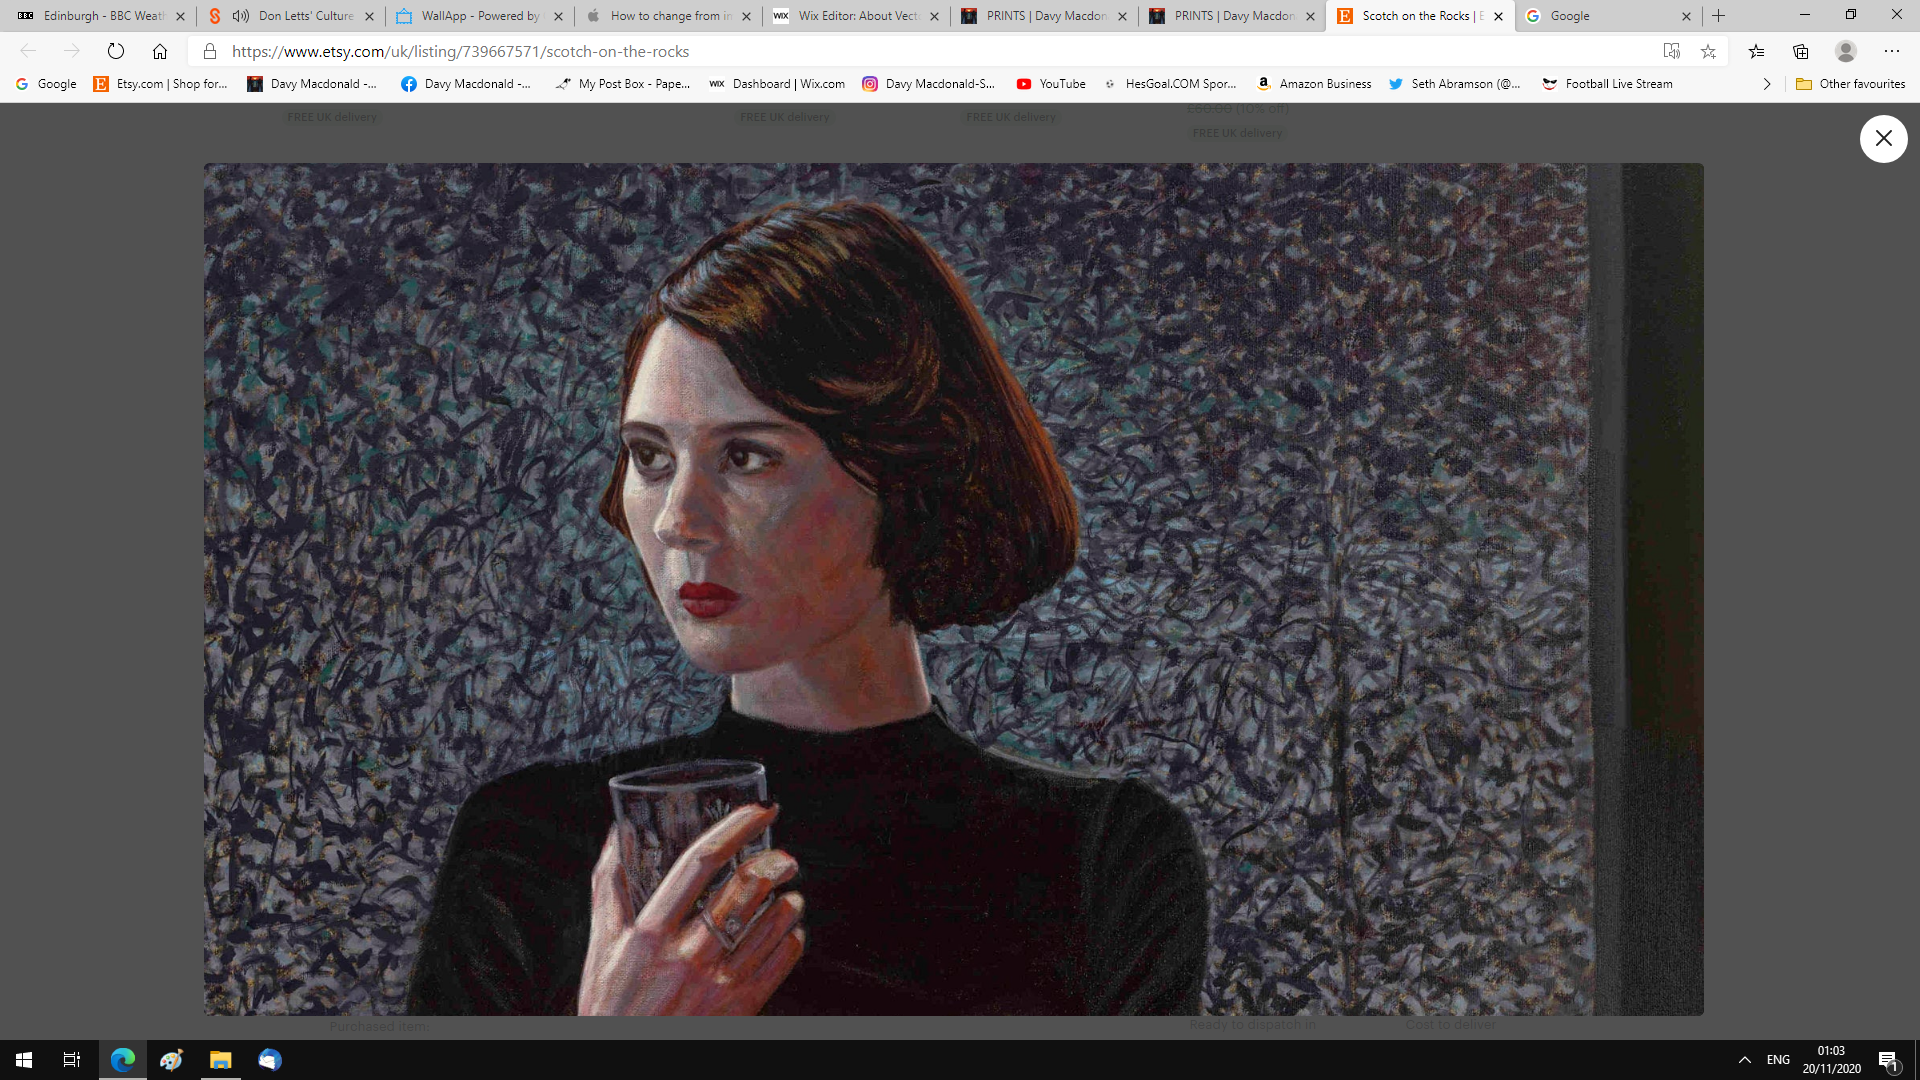Open File Explorer from the taskbar
The height and width of the screenshot is (1080, 1920).
click(220, 1060)
